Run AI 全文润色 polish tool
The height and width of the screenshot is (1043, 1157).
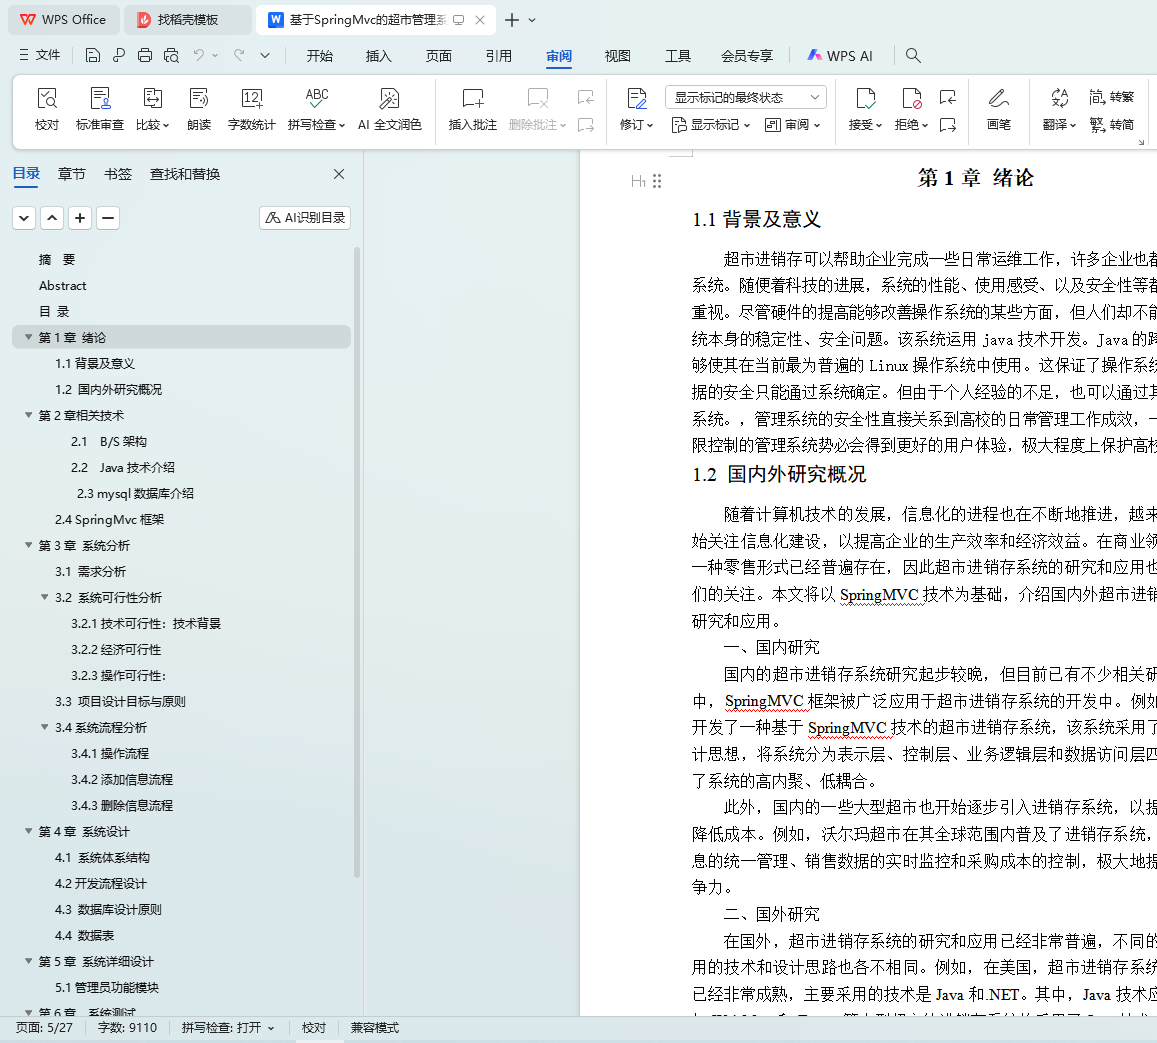coord(390,108)
